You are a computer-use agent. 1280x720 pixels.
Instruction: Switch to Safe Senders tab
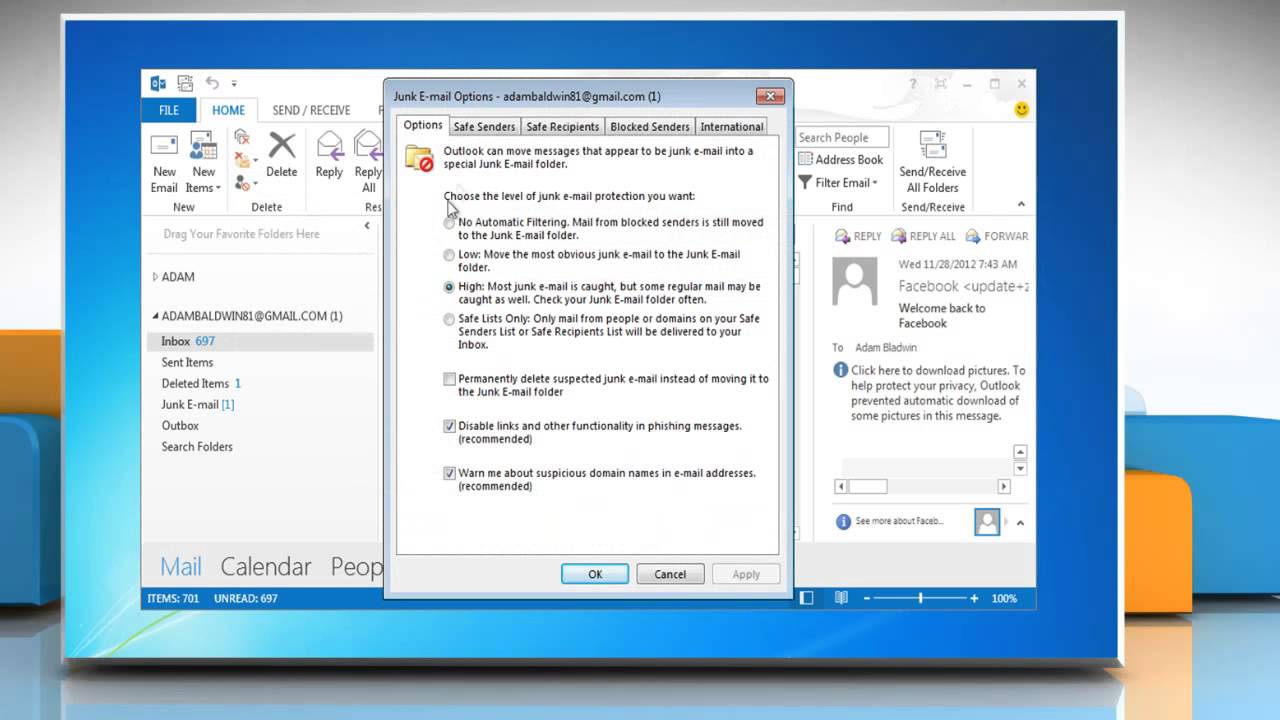[x=484, y=127]
